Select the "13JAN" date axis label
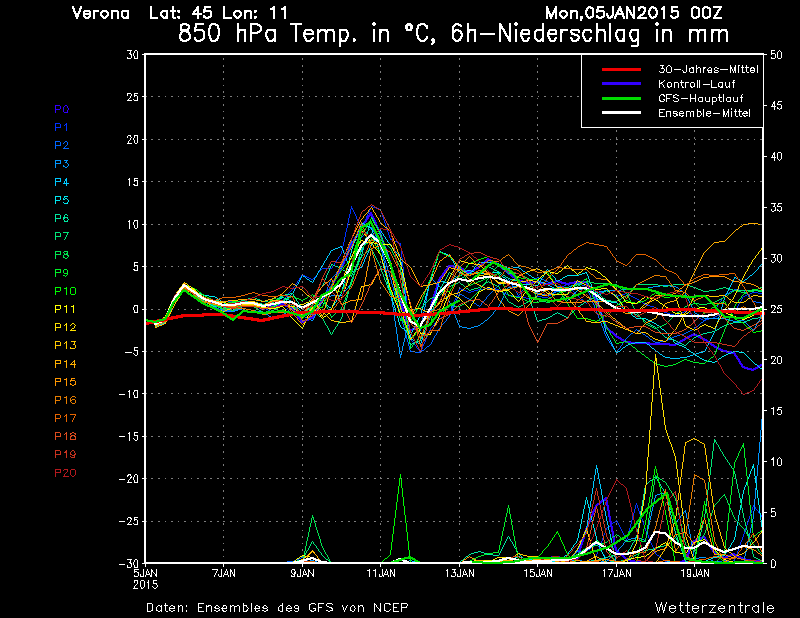Image resolution: width=800 pixels, height=618 pixels. pos(460,573)
